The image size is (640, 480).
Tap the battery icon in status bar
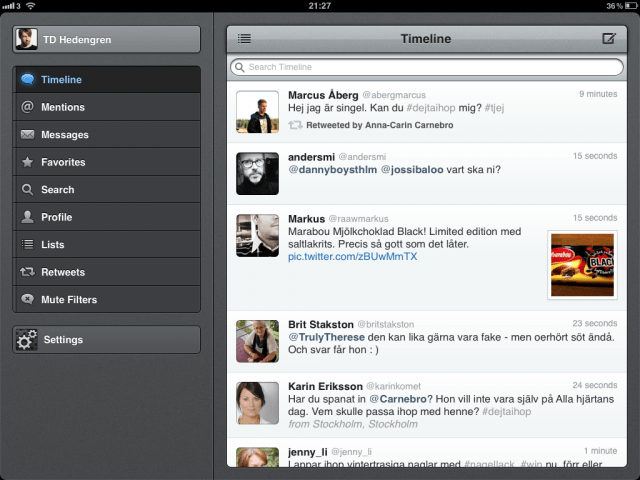(631, 6)
